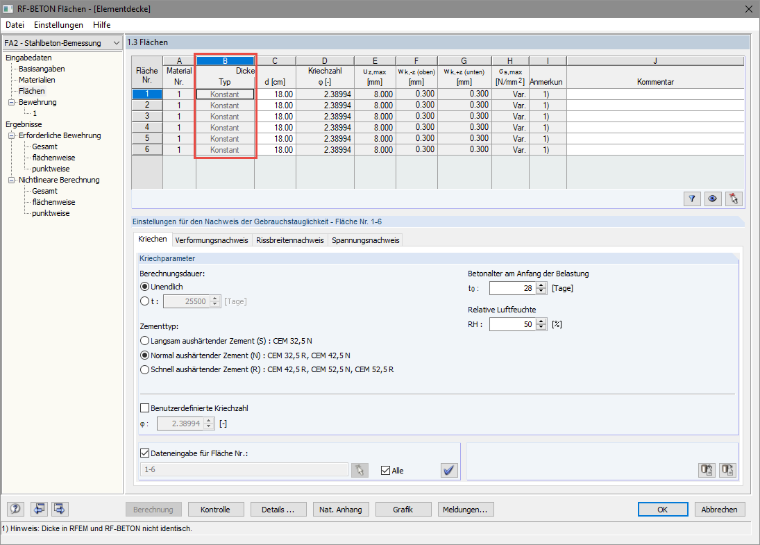Collapse the Nichtlineare Berechnung tree node
This screenshot has width=760, height=545.
[11, 180]
